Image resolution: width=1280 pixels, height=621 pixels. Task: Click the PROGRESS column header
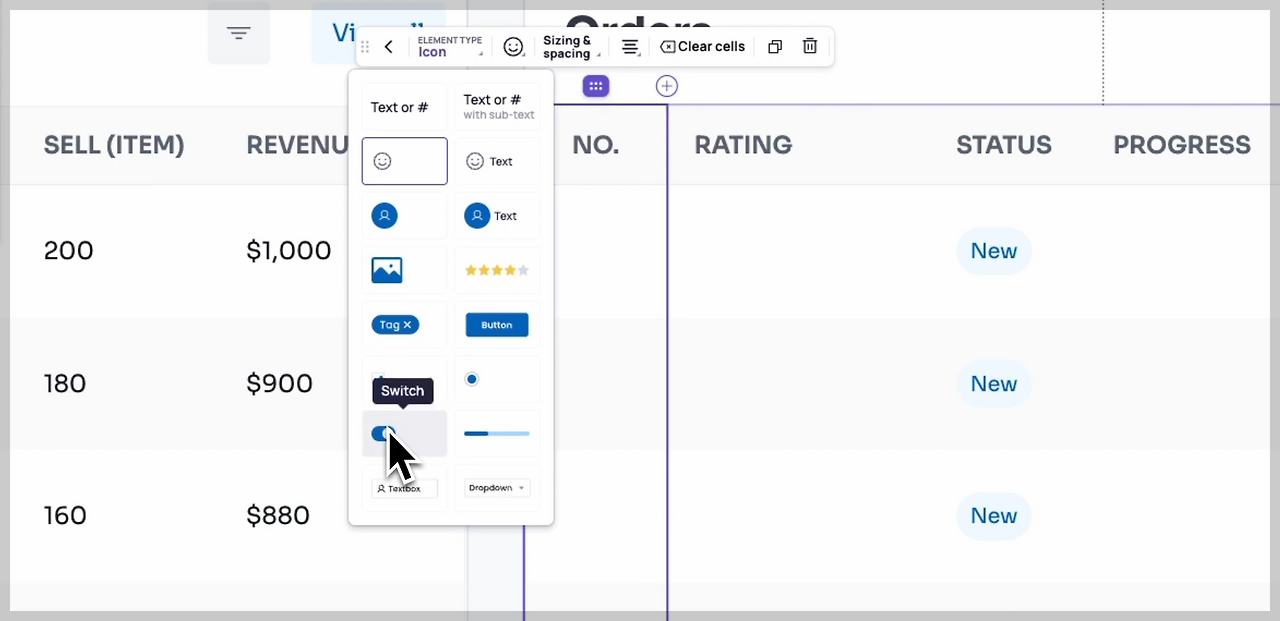point(1182,145)
